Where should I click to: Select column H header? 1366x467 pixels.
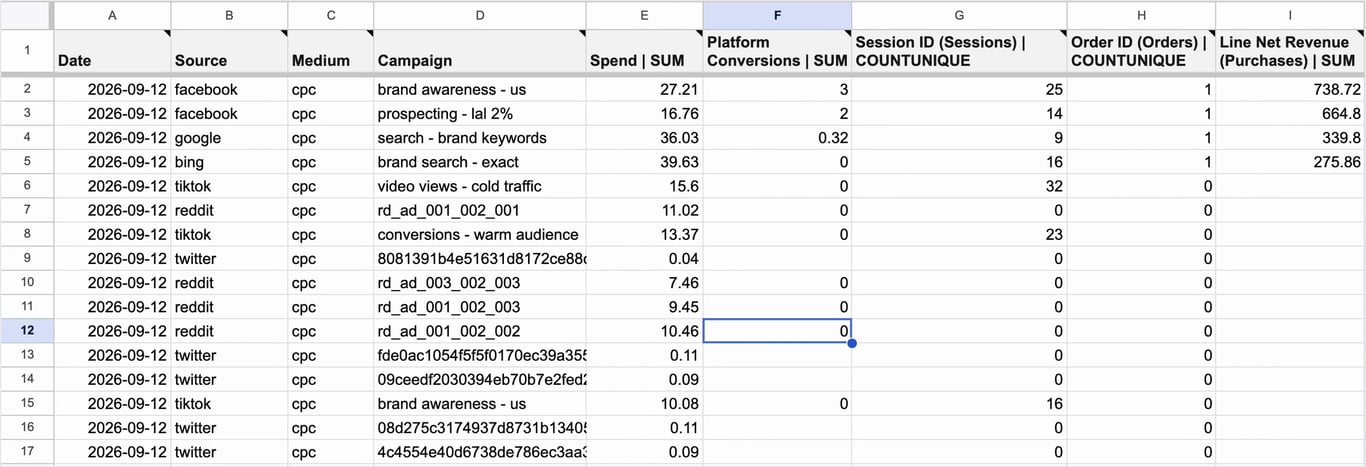(x=1142, y=15)
